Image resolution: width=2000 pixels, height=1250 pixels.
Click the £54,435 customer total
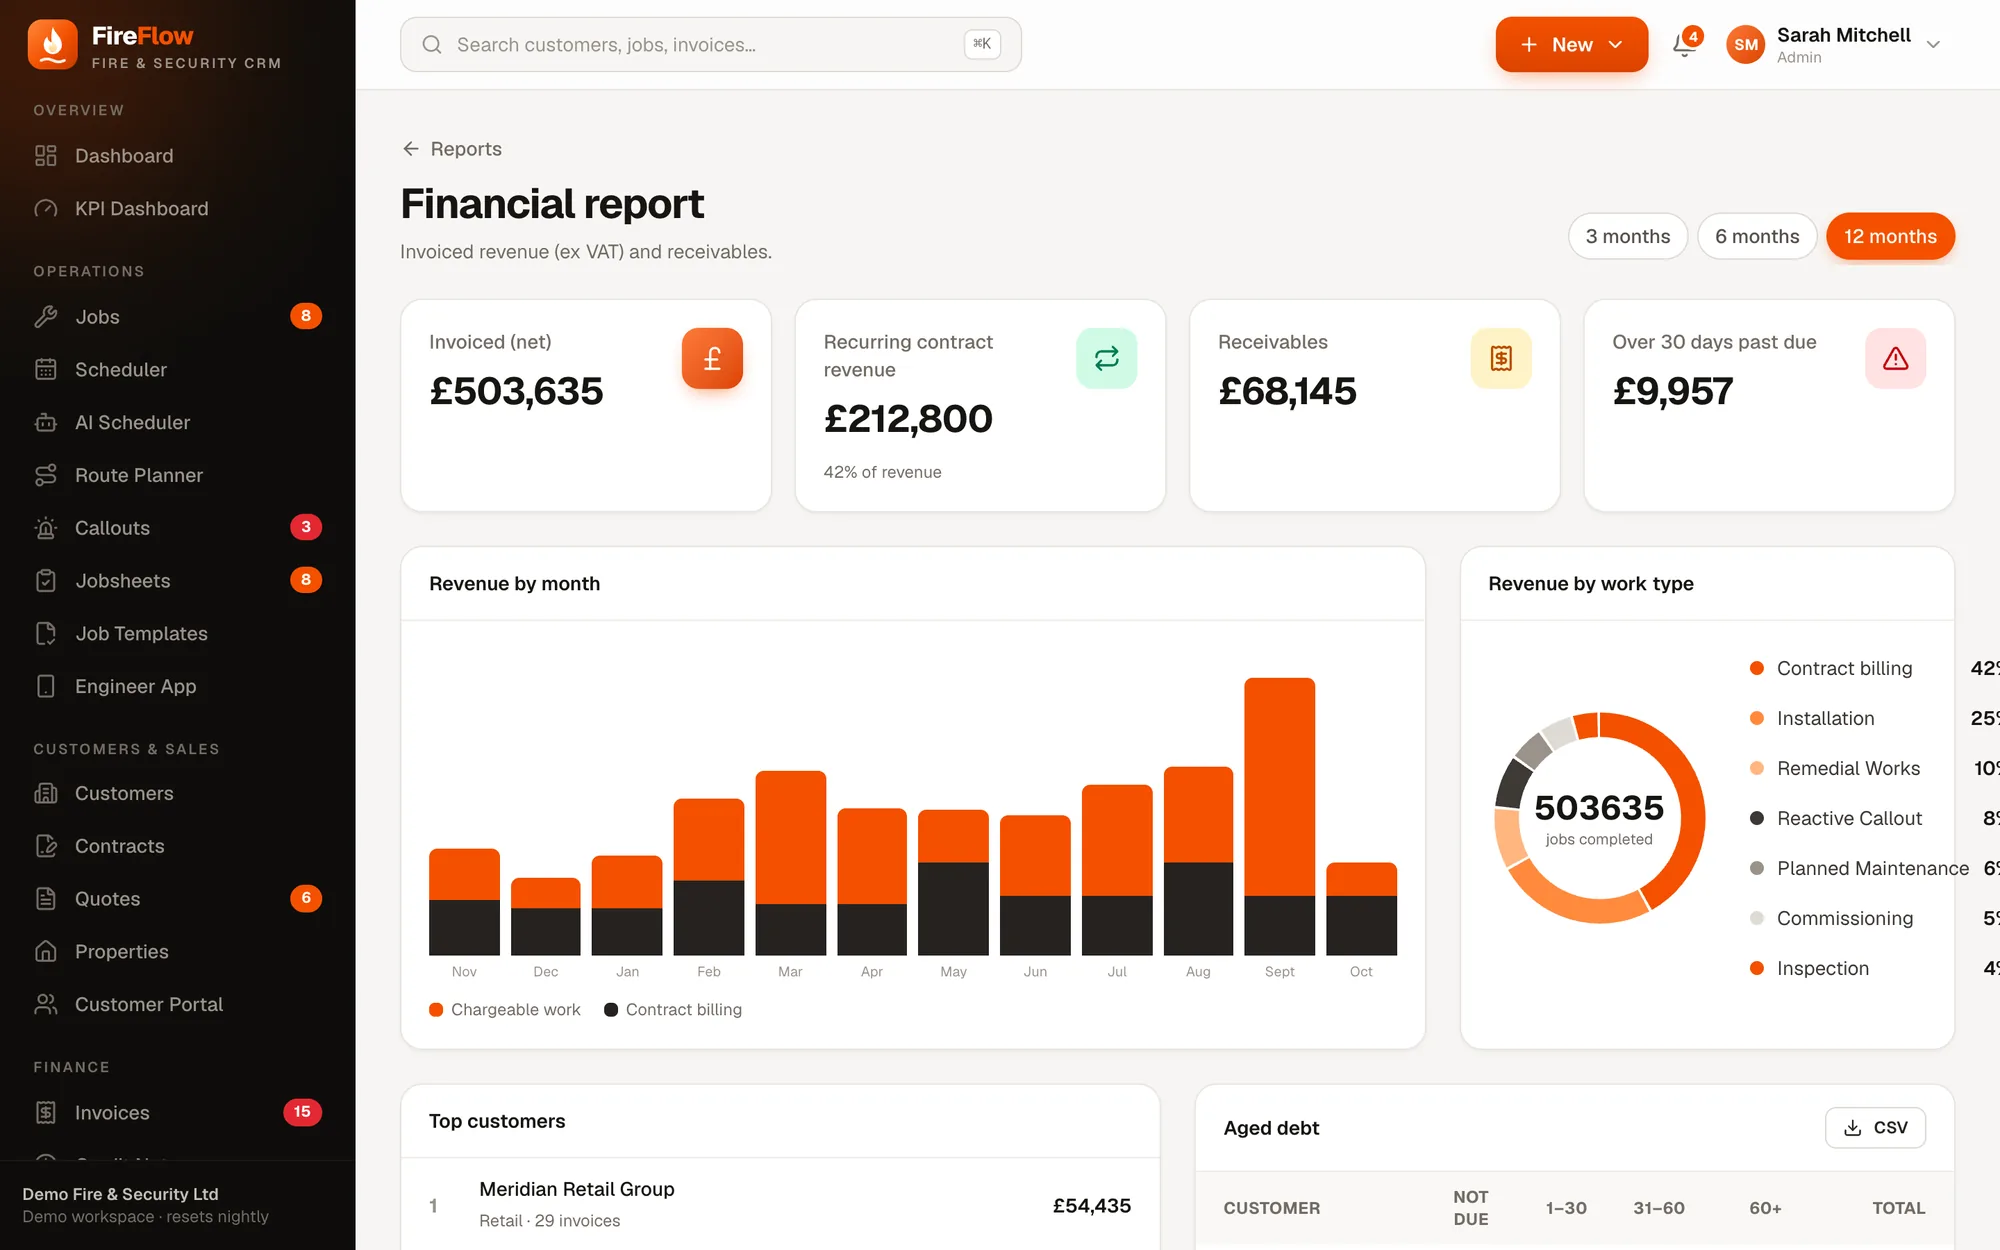(1091, 1206)
